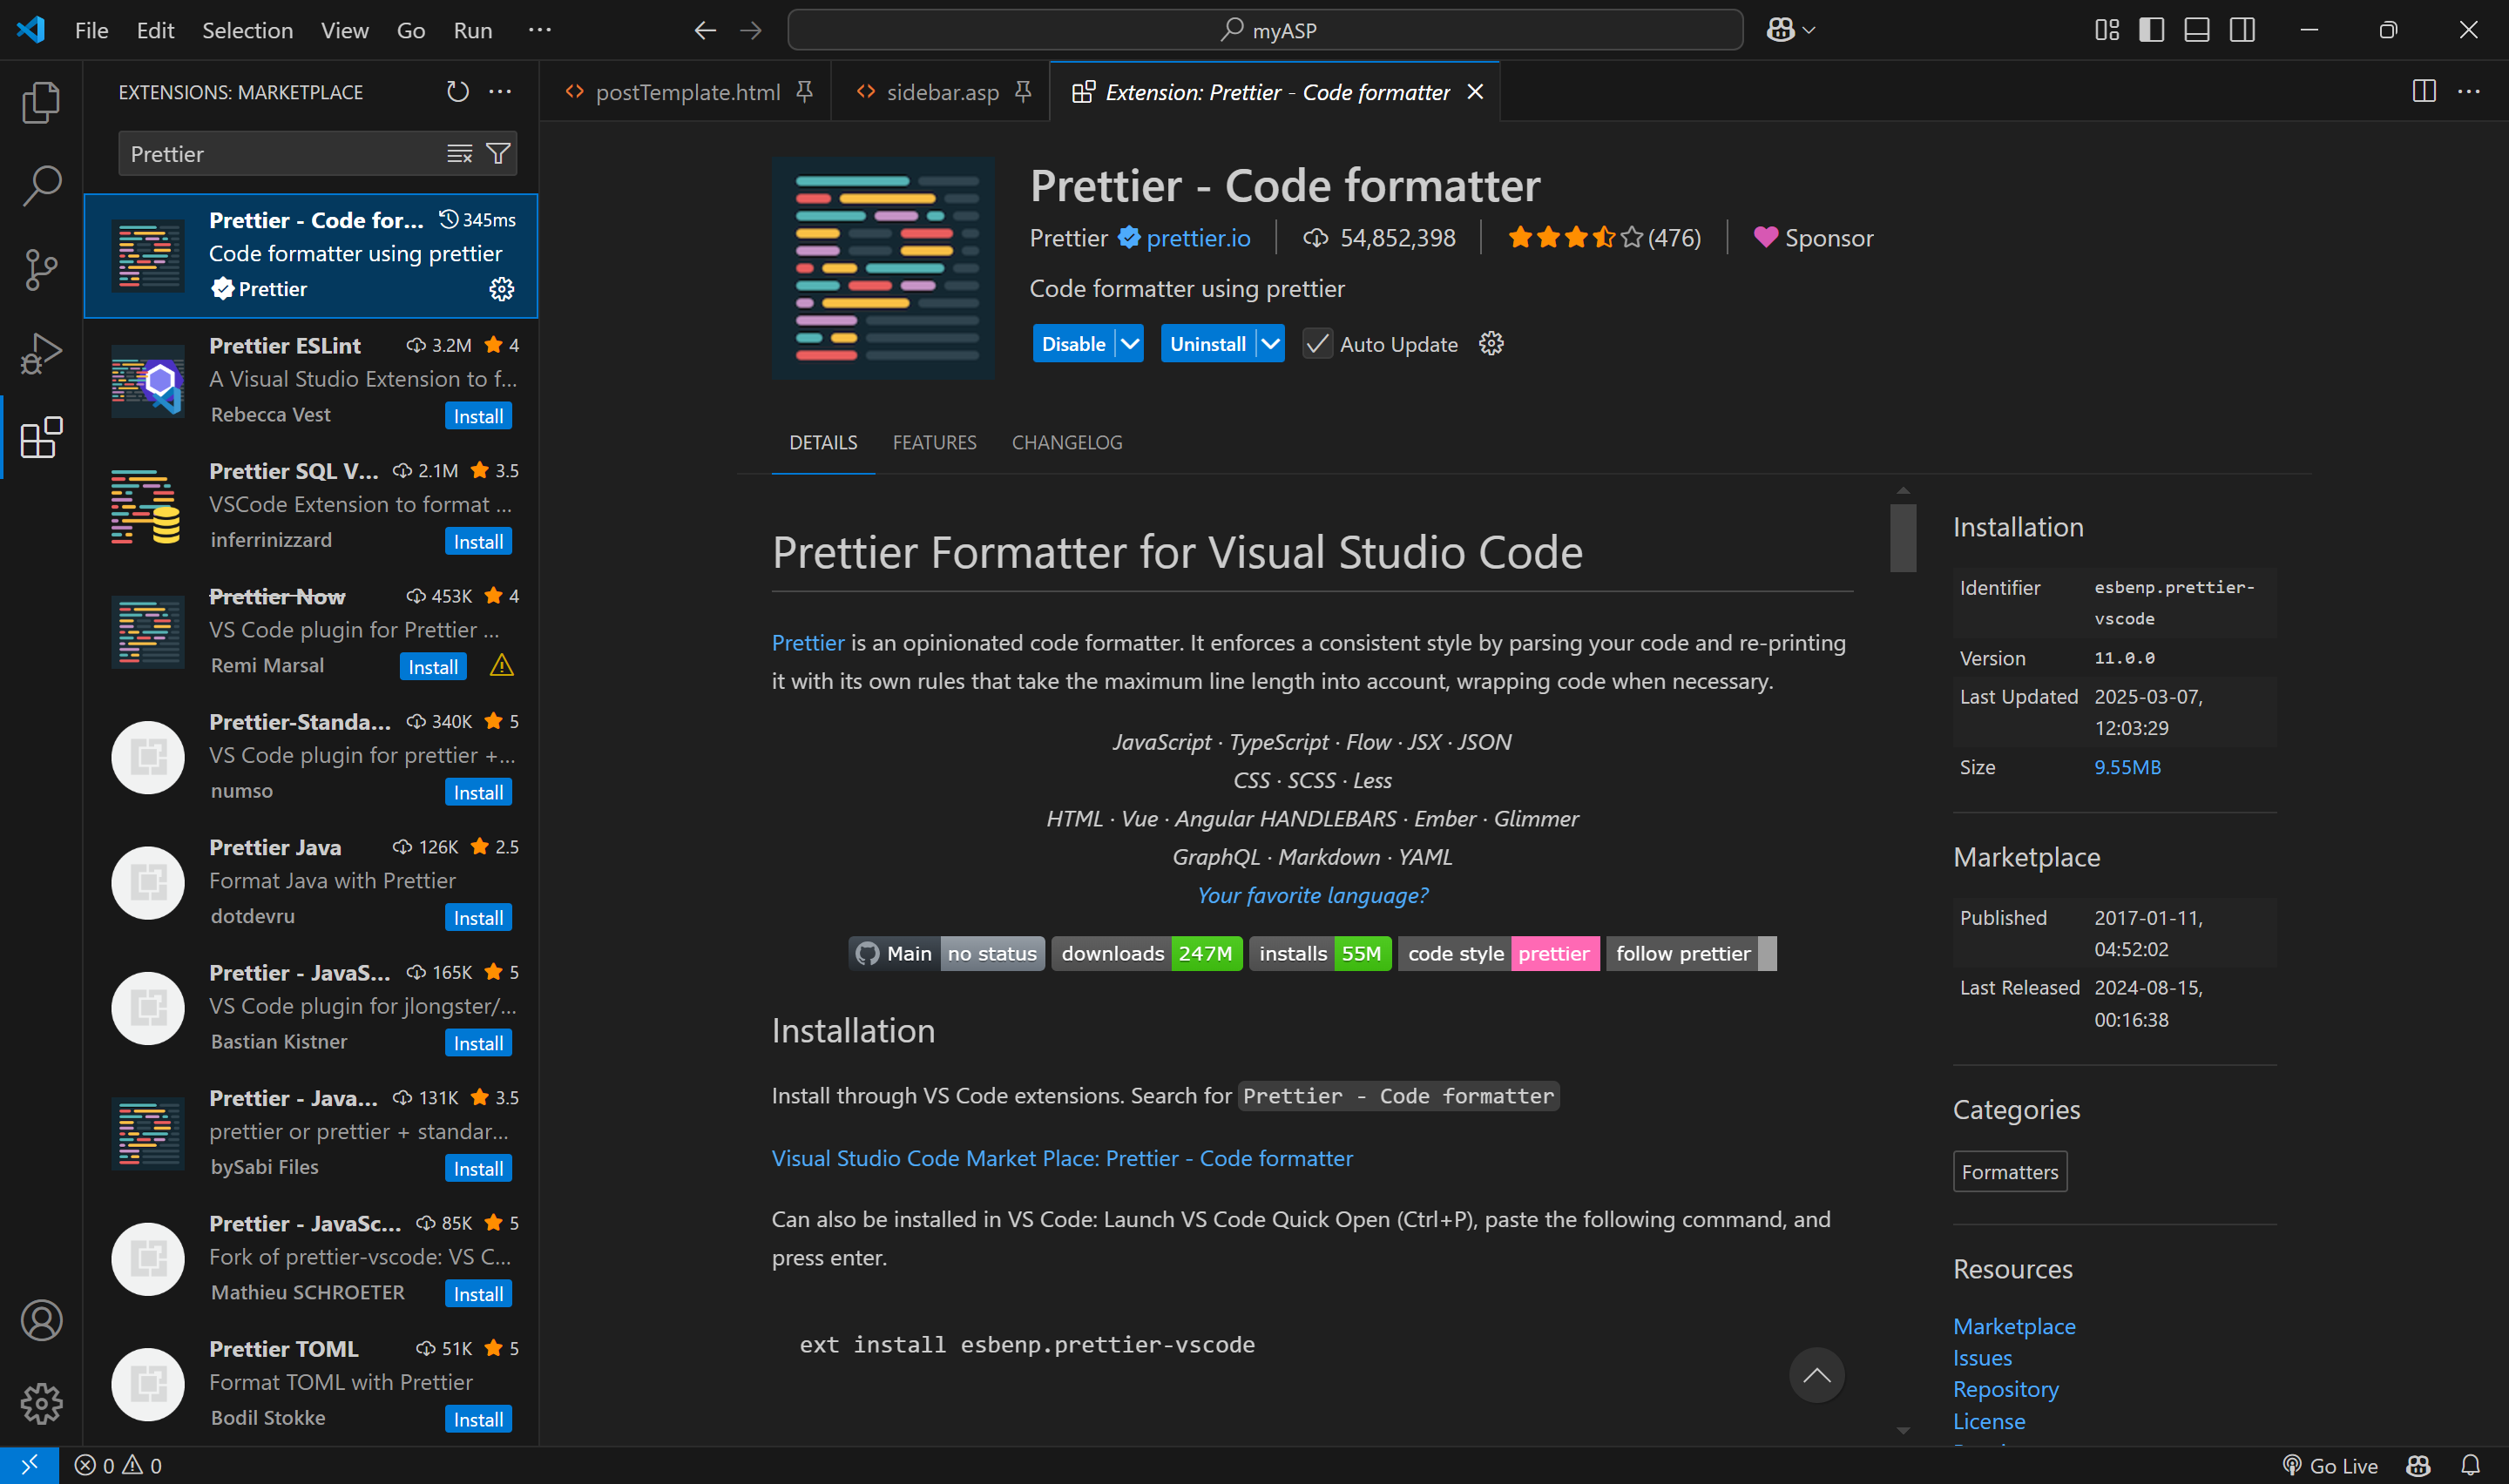
Task: Toggle the Auto Update checkbox
Action: click(x=1317, y=344)
